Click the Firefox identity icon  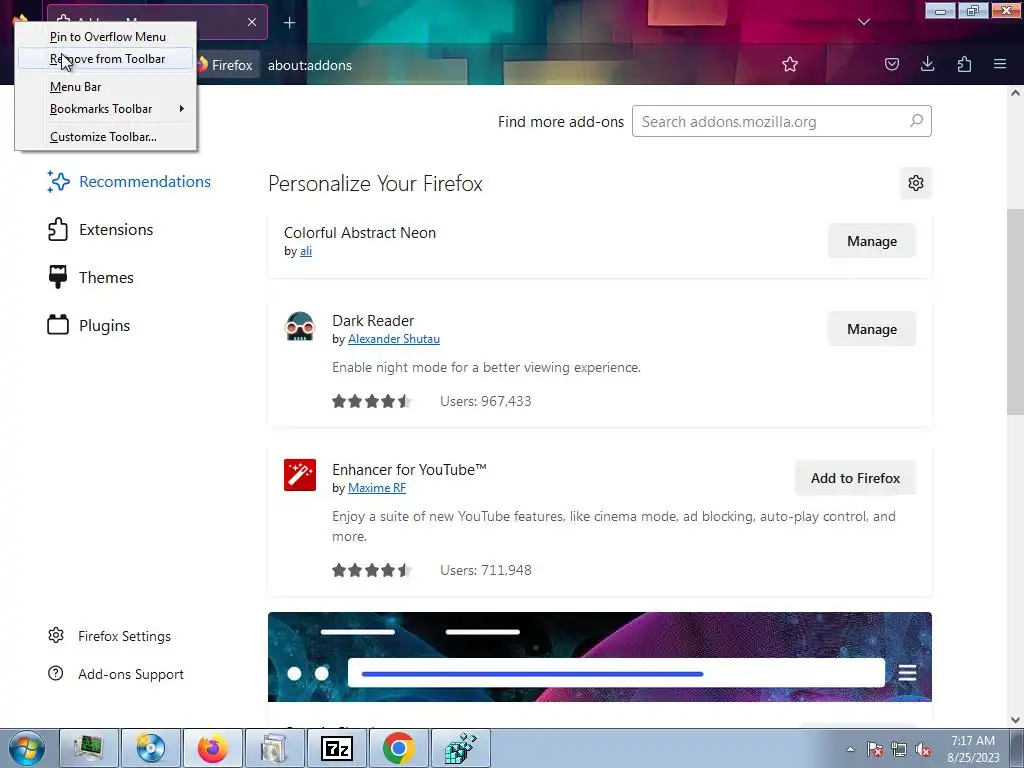pos(226,65)
